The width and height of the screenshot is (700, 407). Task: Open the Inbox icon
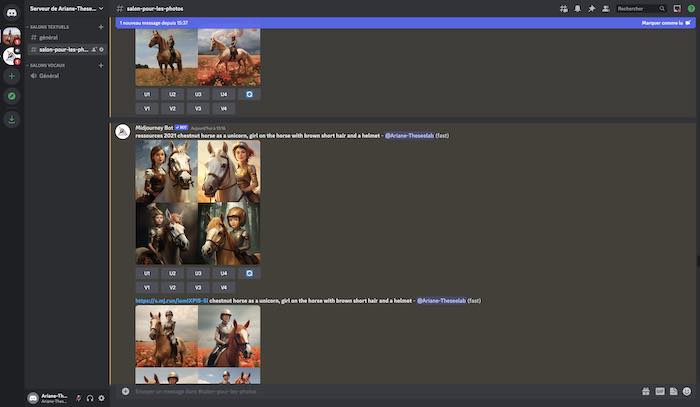tap(677, 8)
